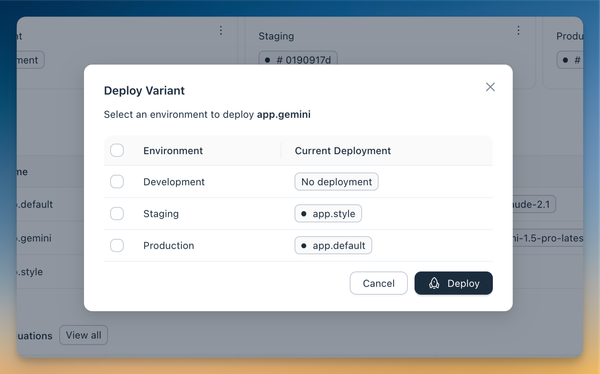Screen dimensions: 600x374
Task: Select the Development row label
Action: coord(174,182)
